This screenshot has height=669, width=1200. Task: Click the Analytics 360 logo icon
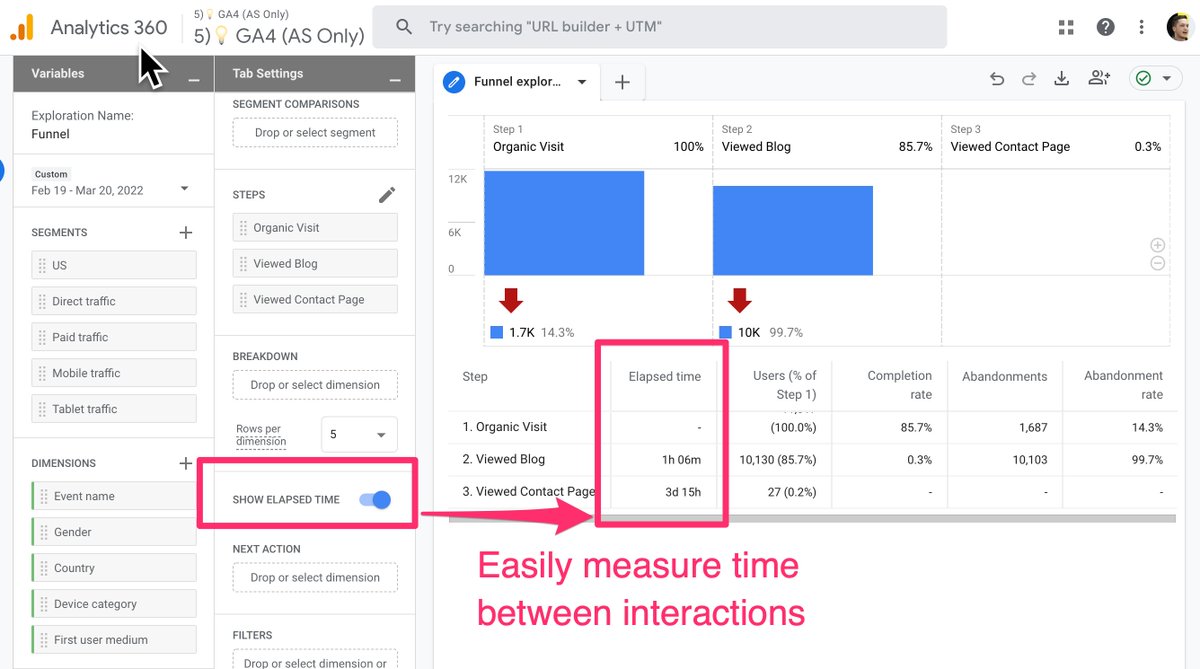[x=23, y=27]
